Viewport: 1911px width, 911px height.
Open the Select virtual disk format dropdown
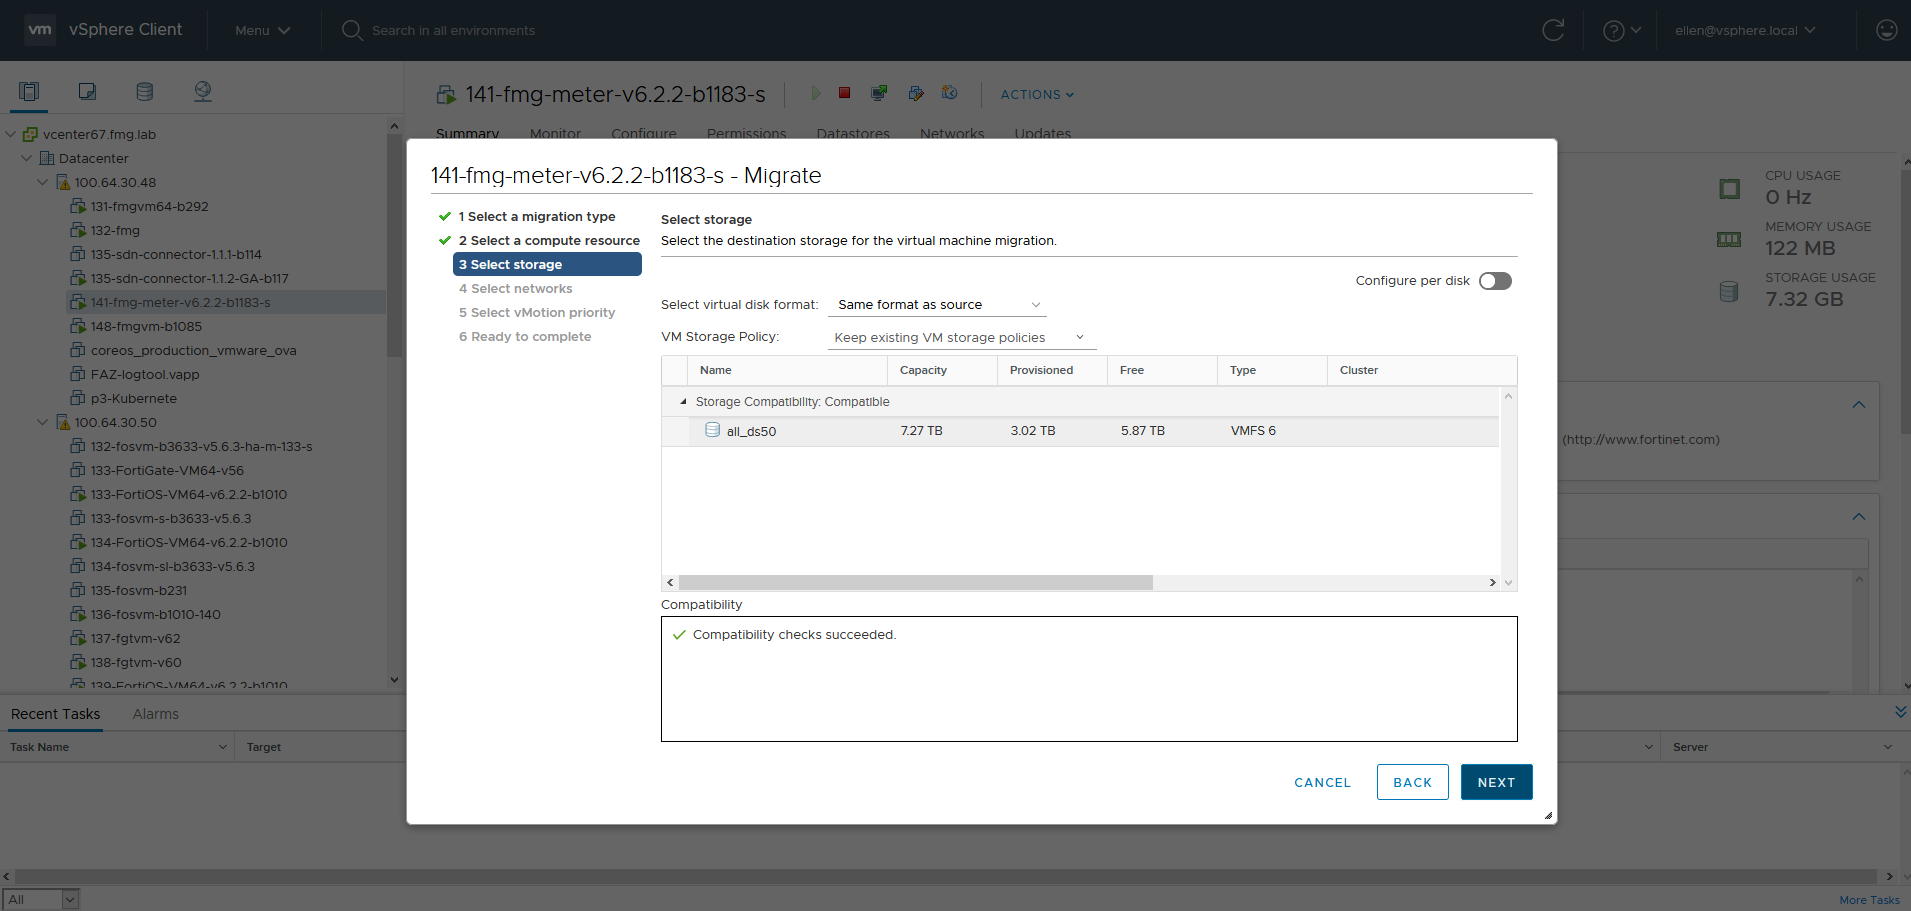[x=937, y=305]
